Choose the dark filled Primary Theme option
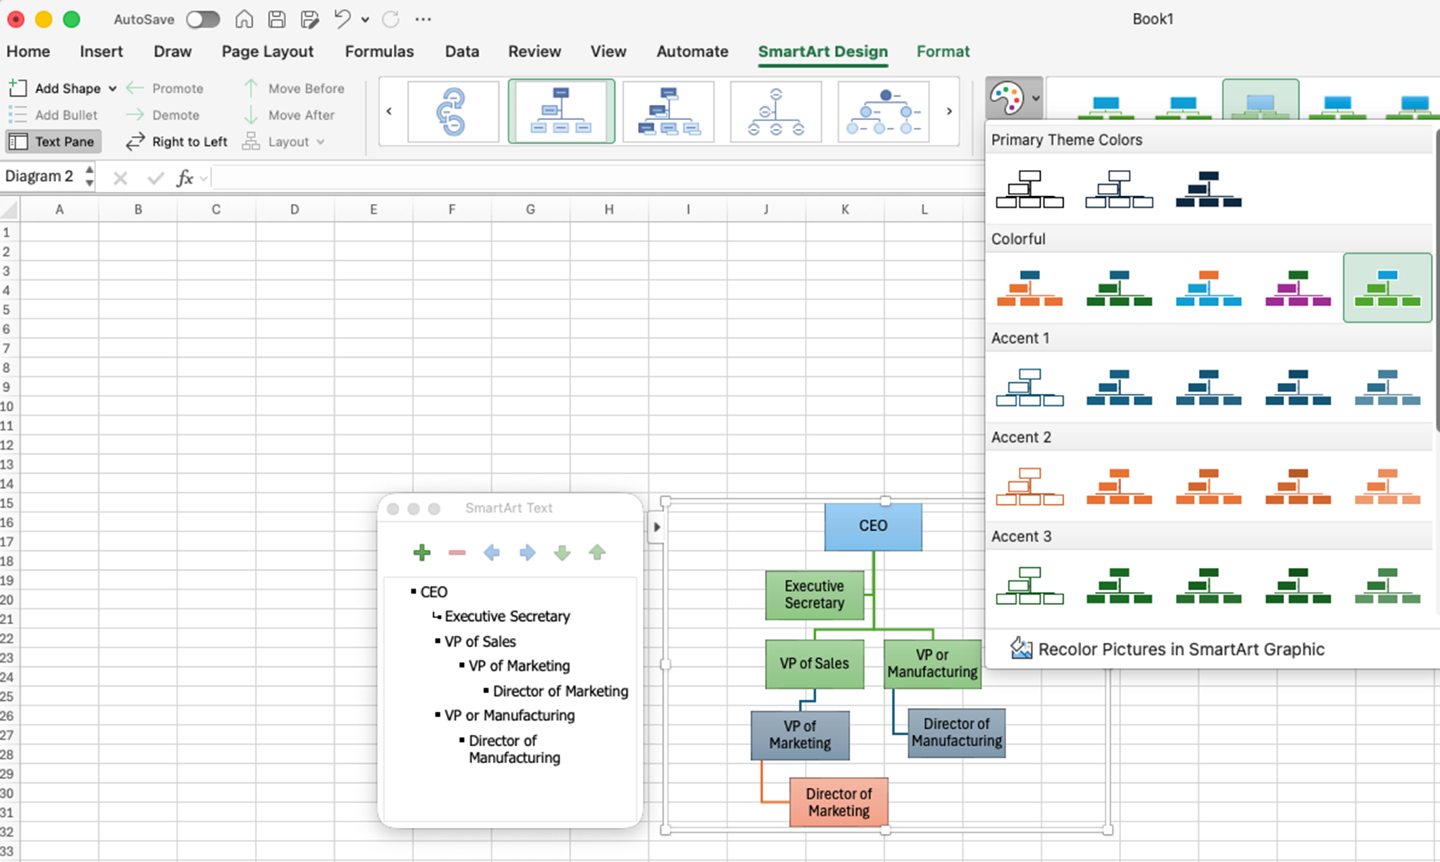The image size is (1440, 862). pyautogui.click(x=1209, y=189)
